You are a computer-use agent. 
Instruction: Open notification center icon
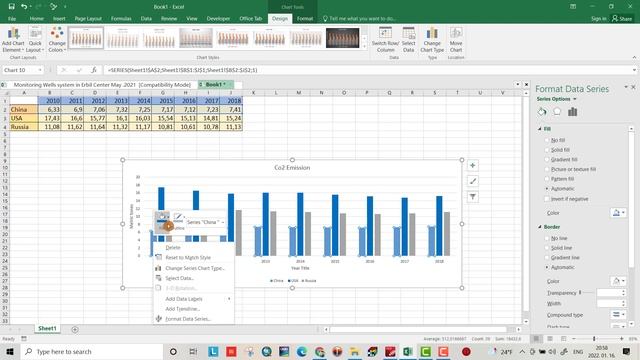[626, 351]
